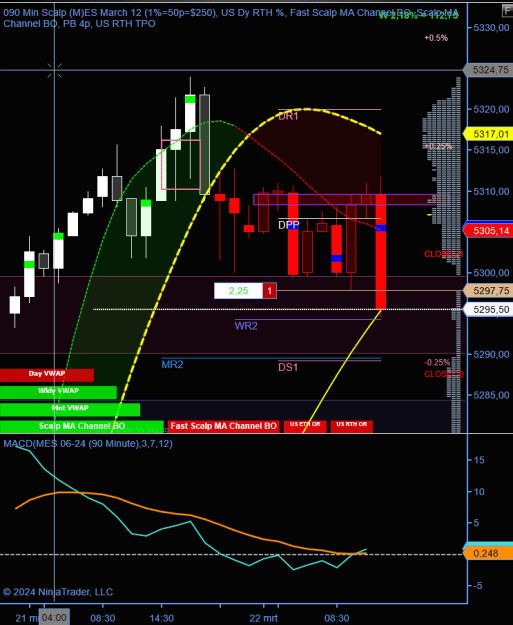Select the 2,25 order label box
Image resolution: width=513 pixels, height=625 pixels.
(238, 291)
